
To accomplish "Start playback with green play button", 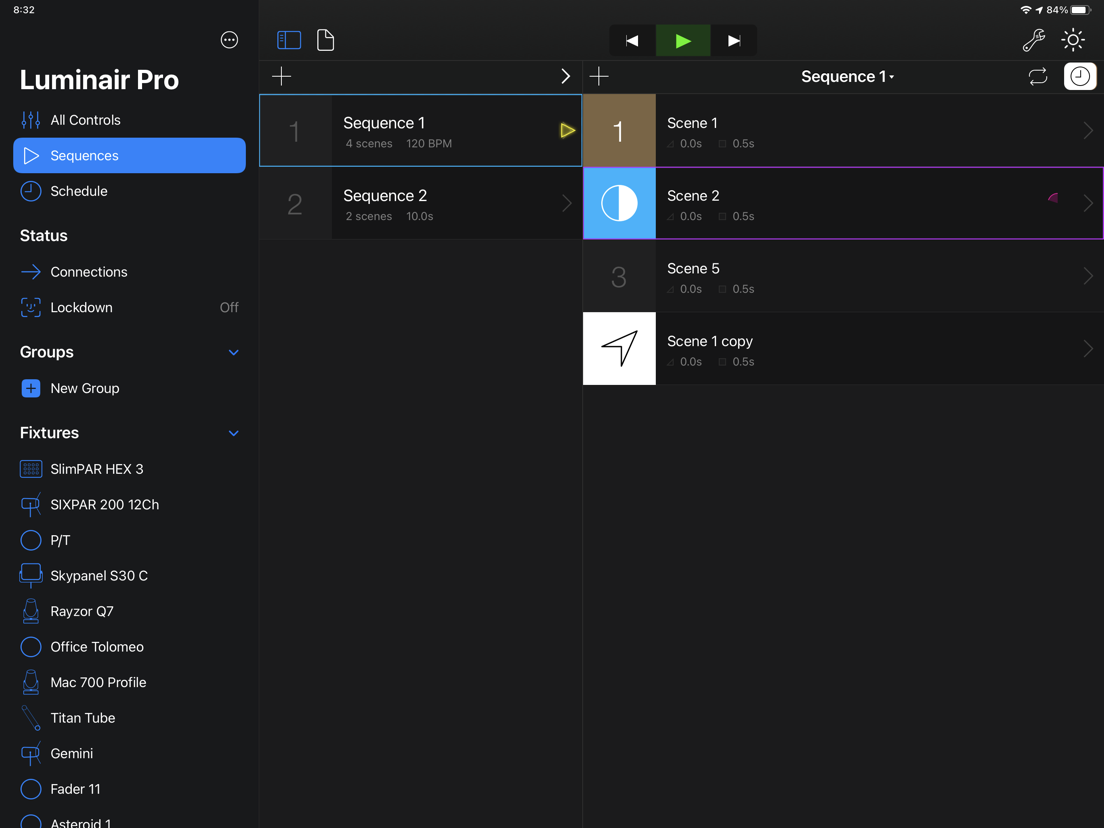I will coord(683,41).
